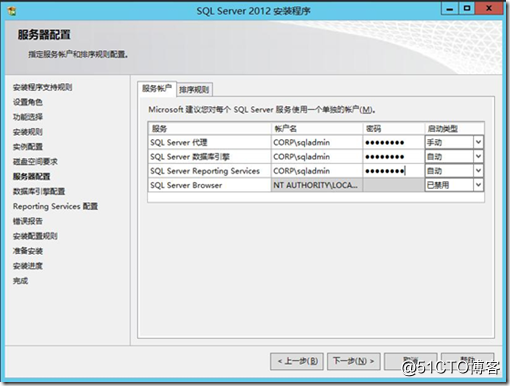Click the 上一步(B) back button

[297, 361]
